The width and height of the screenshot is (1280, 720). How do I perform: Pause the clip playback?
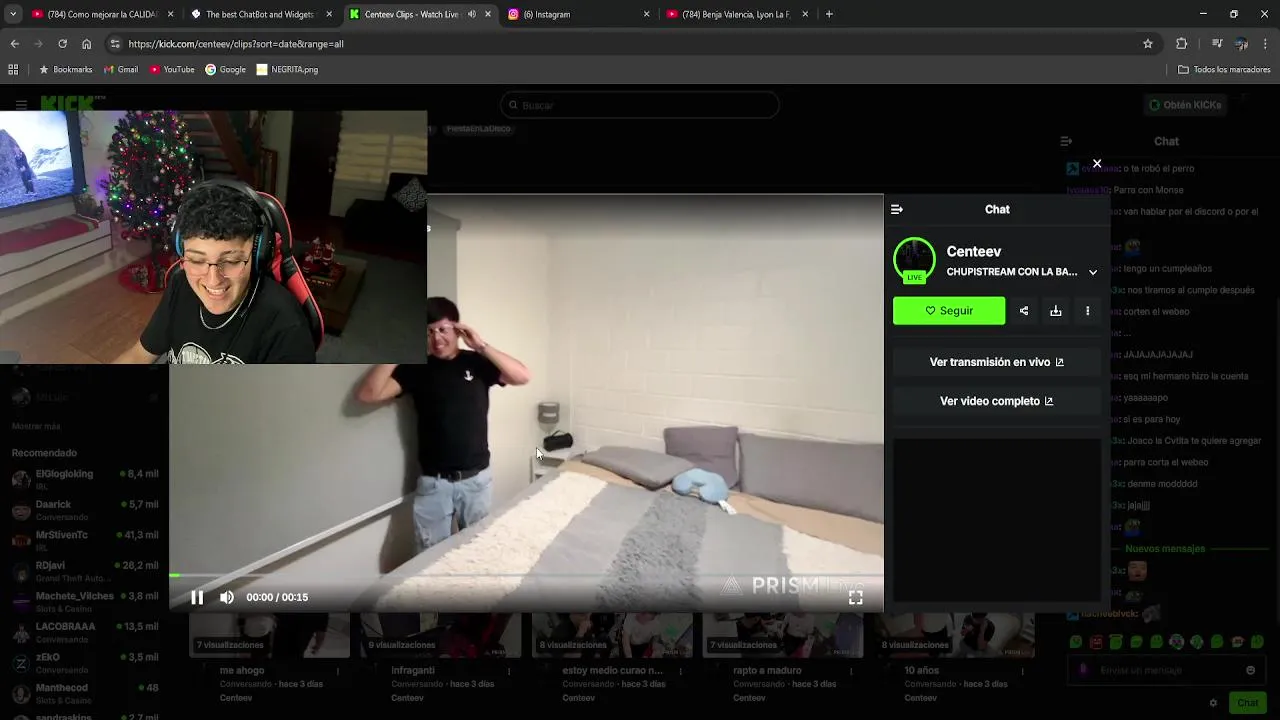pyautogui.click(x=197, y=597)
